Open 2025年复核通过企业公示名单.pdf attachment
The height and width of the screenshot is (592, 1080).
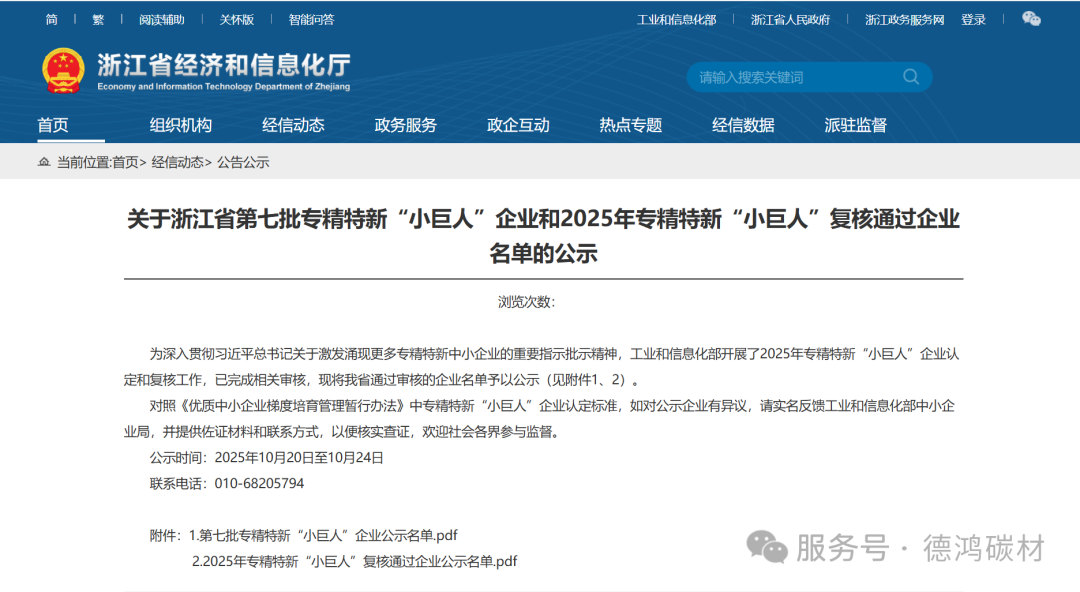click(x=354, y=561)
